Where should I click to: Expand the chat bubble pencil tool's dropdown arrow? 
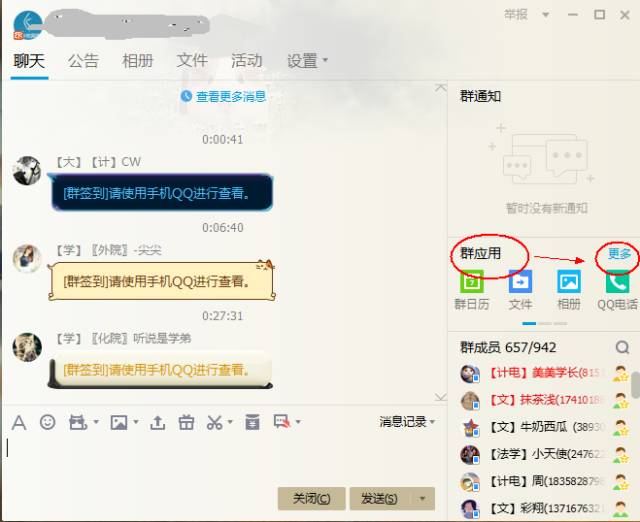[x=298, y=422]
